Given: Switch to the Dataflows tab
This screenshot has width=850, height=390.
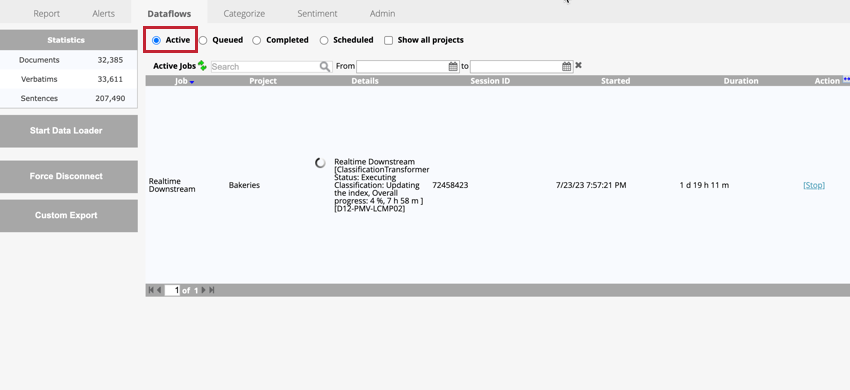Looking at the screenshot, I should pos(169,14).
